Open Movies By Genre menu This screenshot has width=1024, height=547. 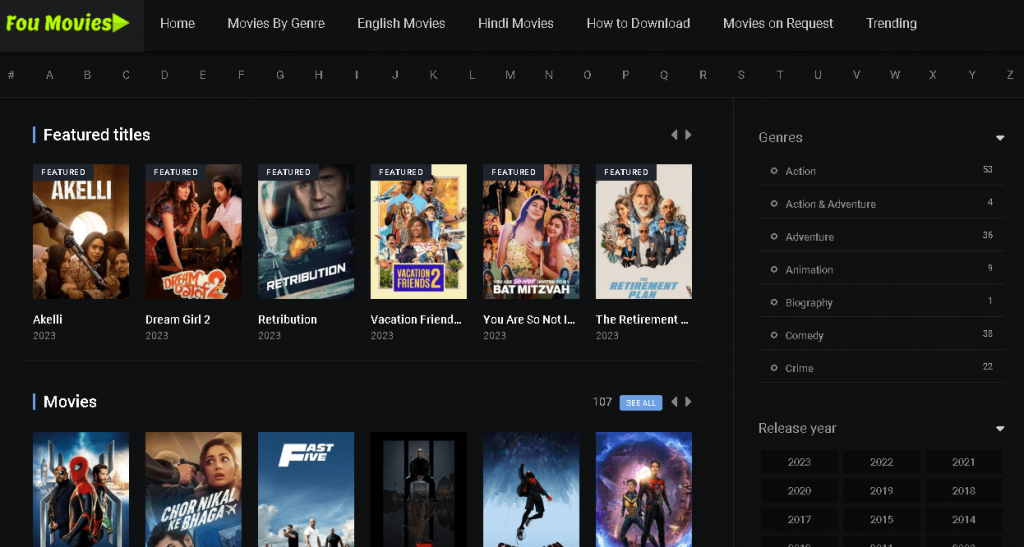click(276, 23)
